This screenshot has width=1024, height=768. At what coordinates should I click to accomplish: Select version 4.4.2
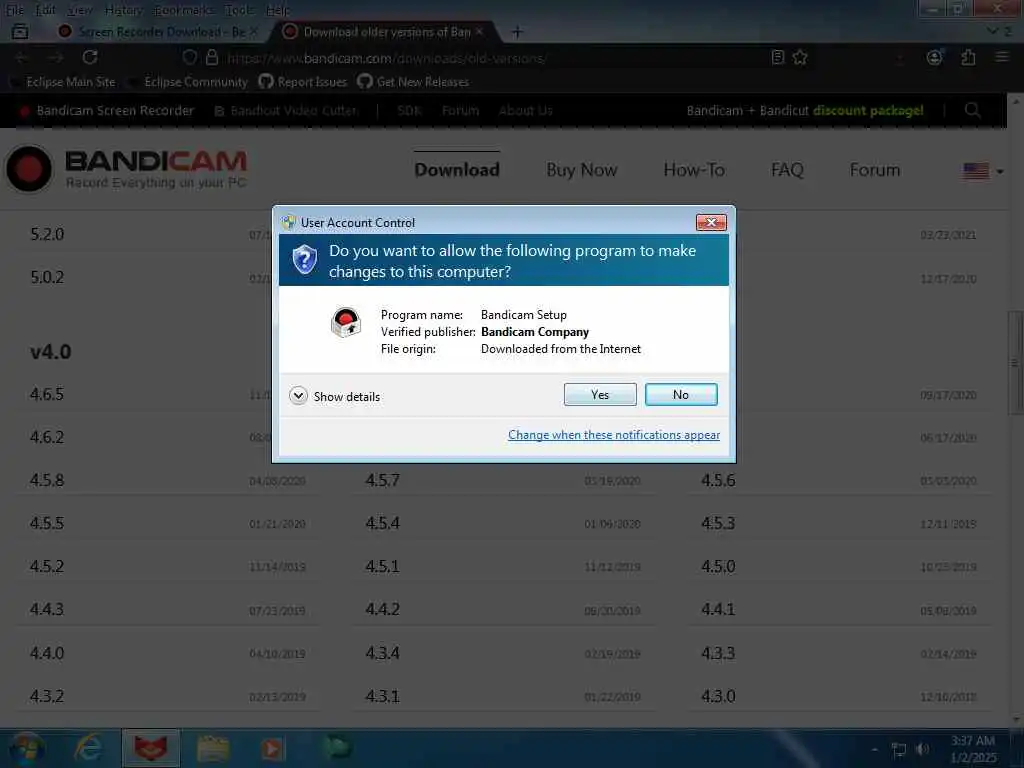[x=382, y=609]
